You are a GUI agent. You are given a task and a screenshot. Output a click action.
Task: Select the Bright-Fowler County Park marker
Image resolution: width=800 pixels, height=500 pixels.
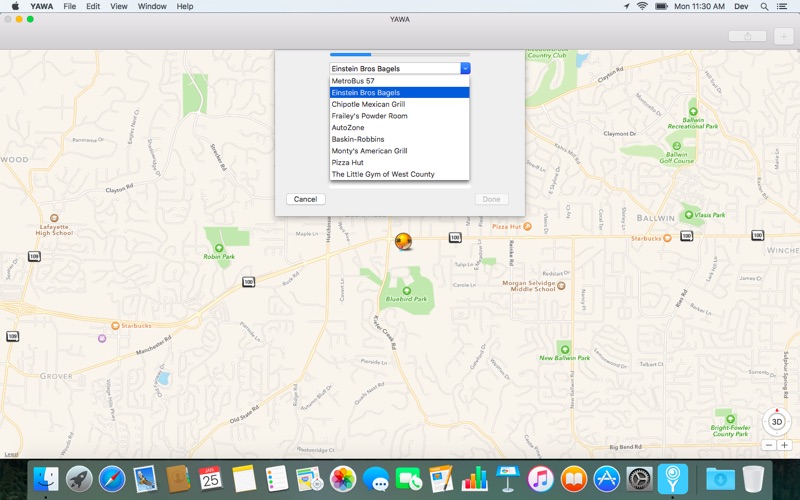tap(731, 419)
